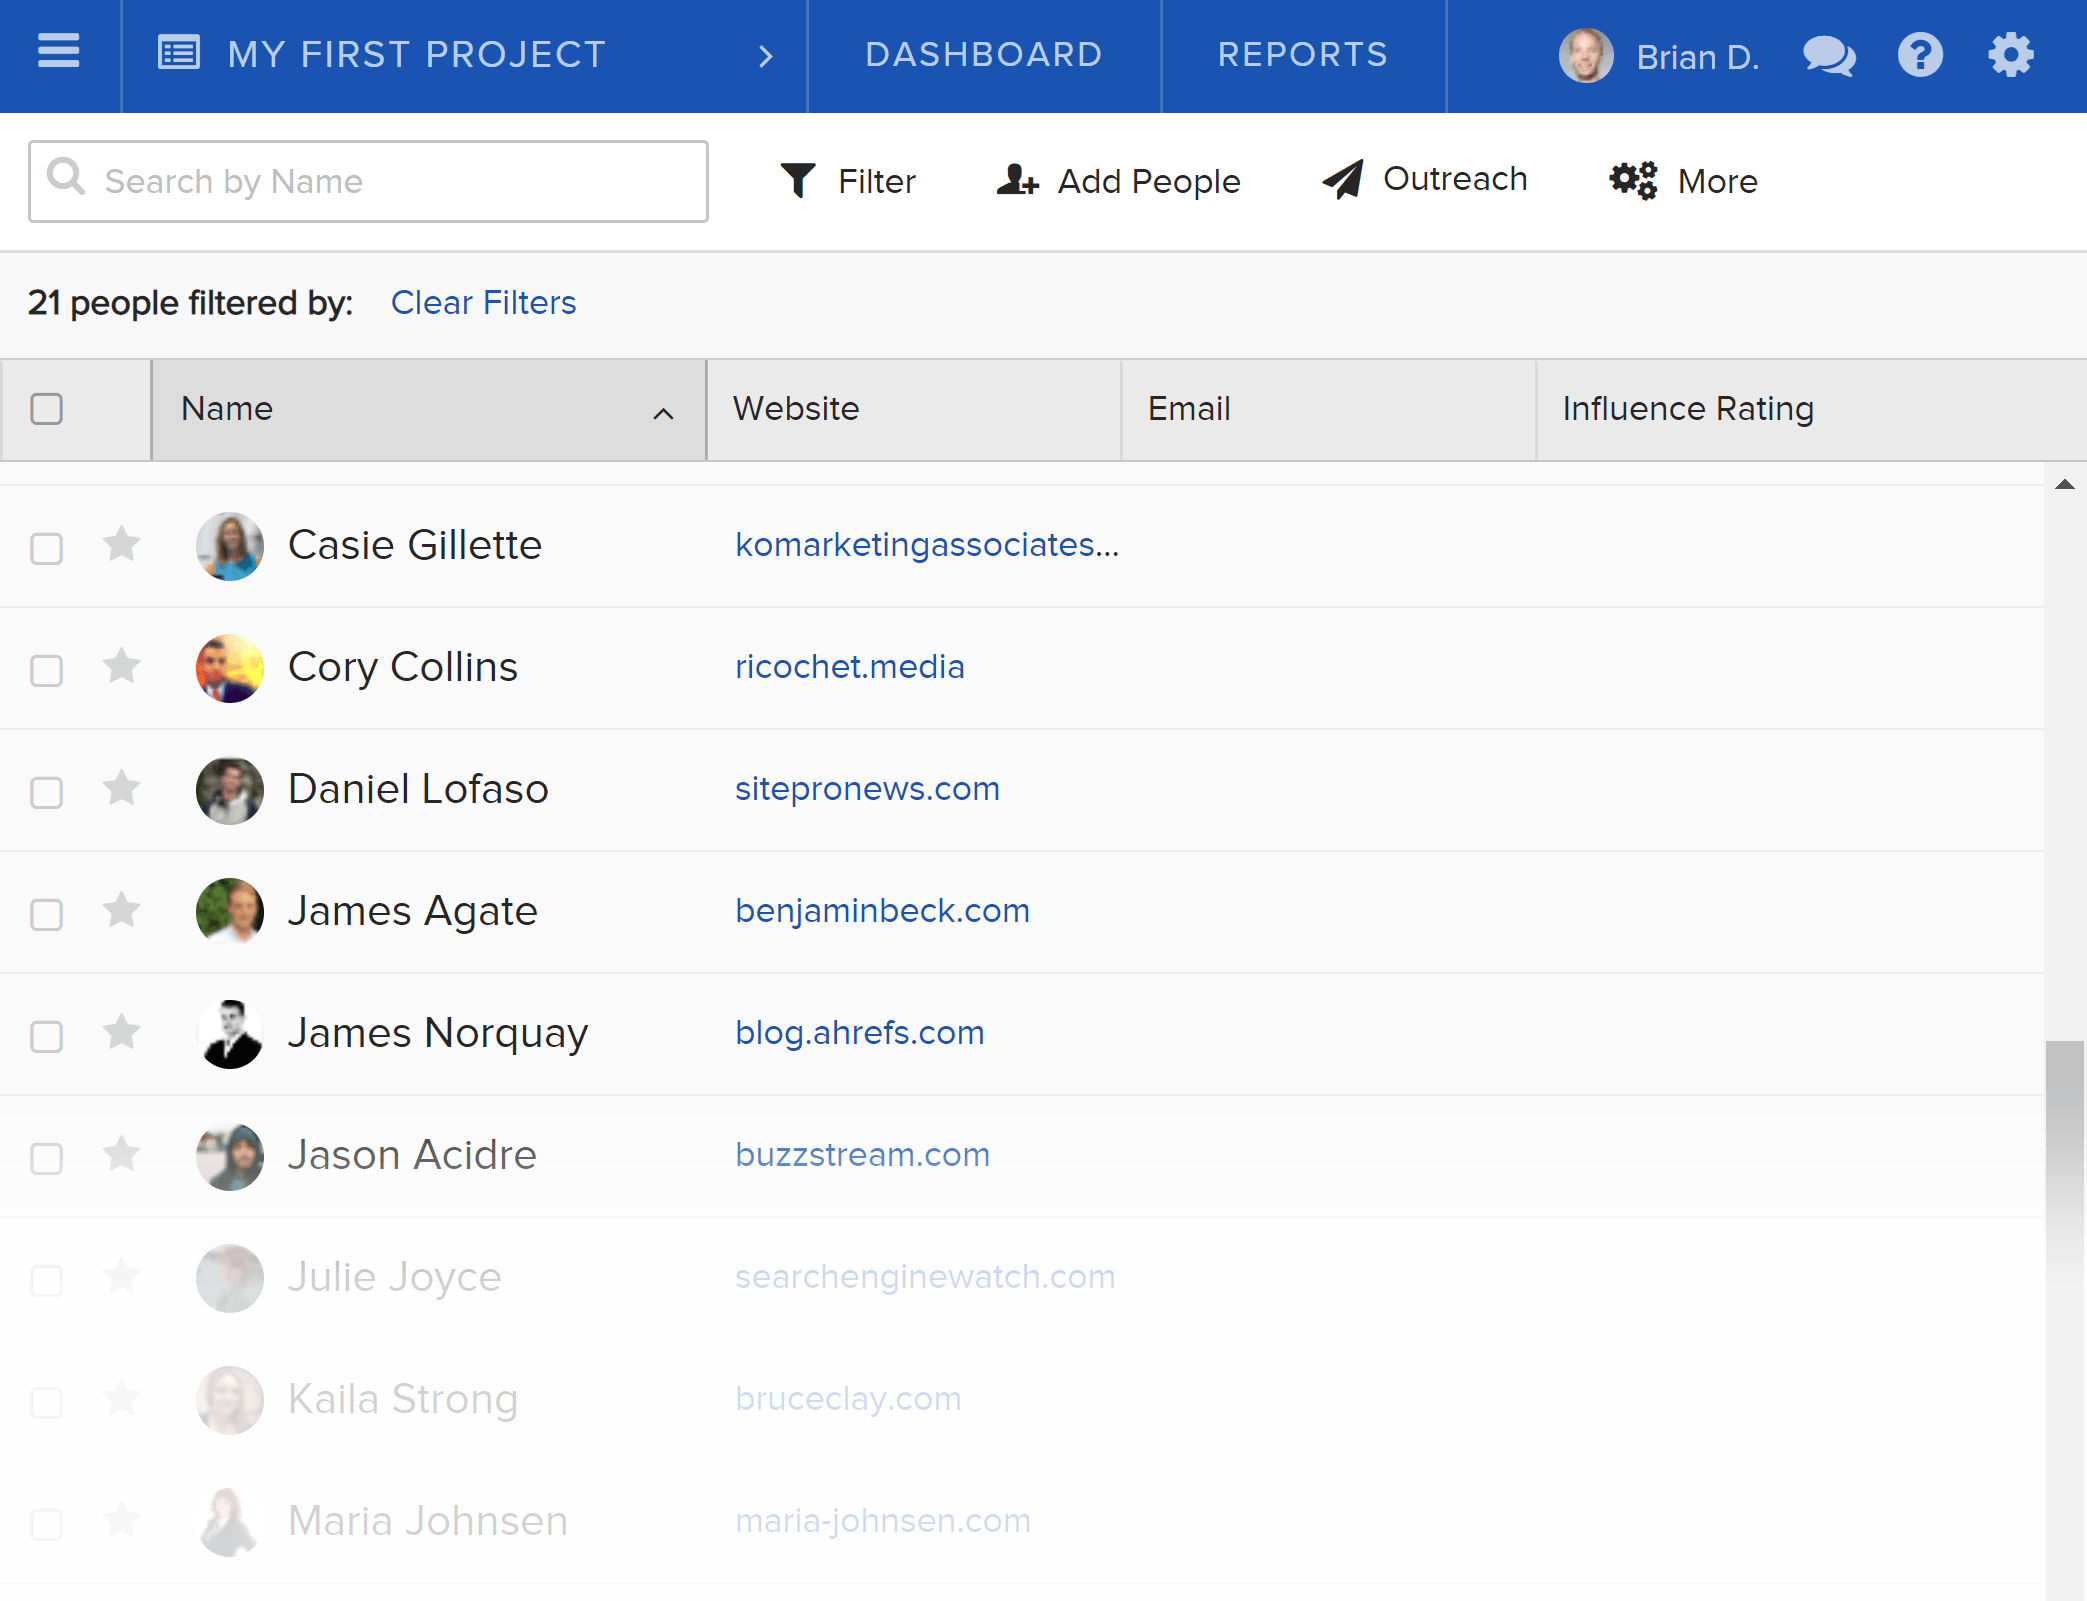Select the Casie Gillette row checkbox
The height and width of the screenshot is (1601, 2087).
[47, 548]
